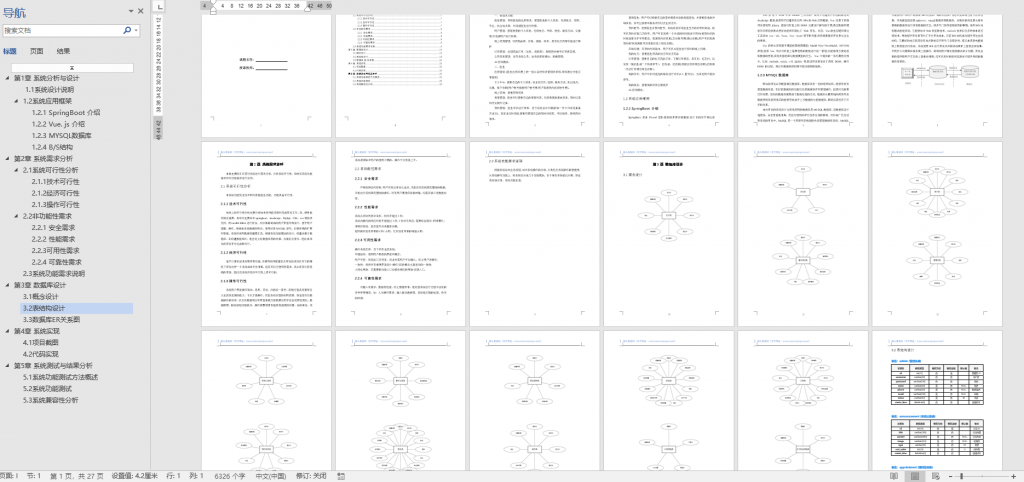Click 第 1 页，共 27 页 in status bar
1024x482 pixels.
click(x=77, y=476)
